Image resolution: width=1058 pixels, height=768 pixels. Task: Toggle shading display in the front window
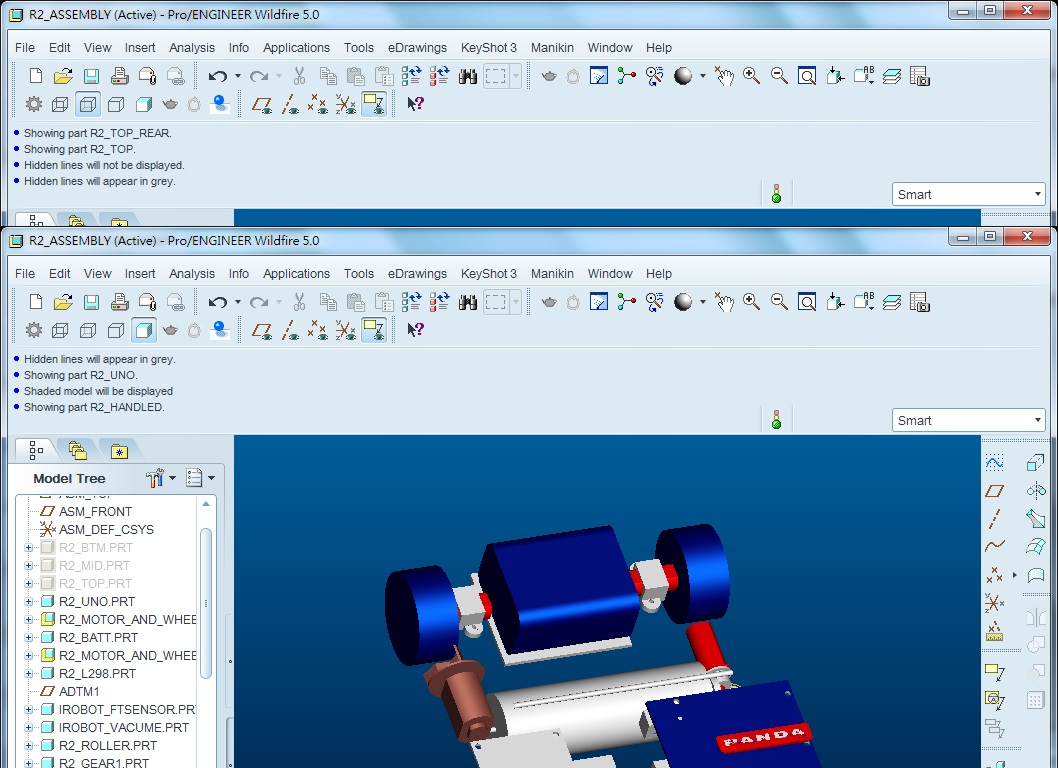[x=144, y=330]
